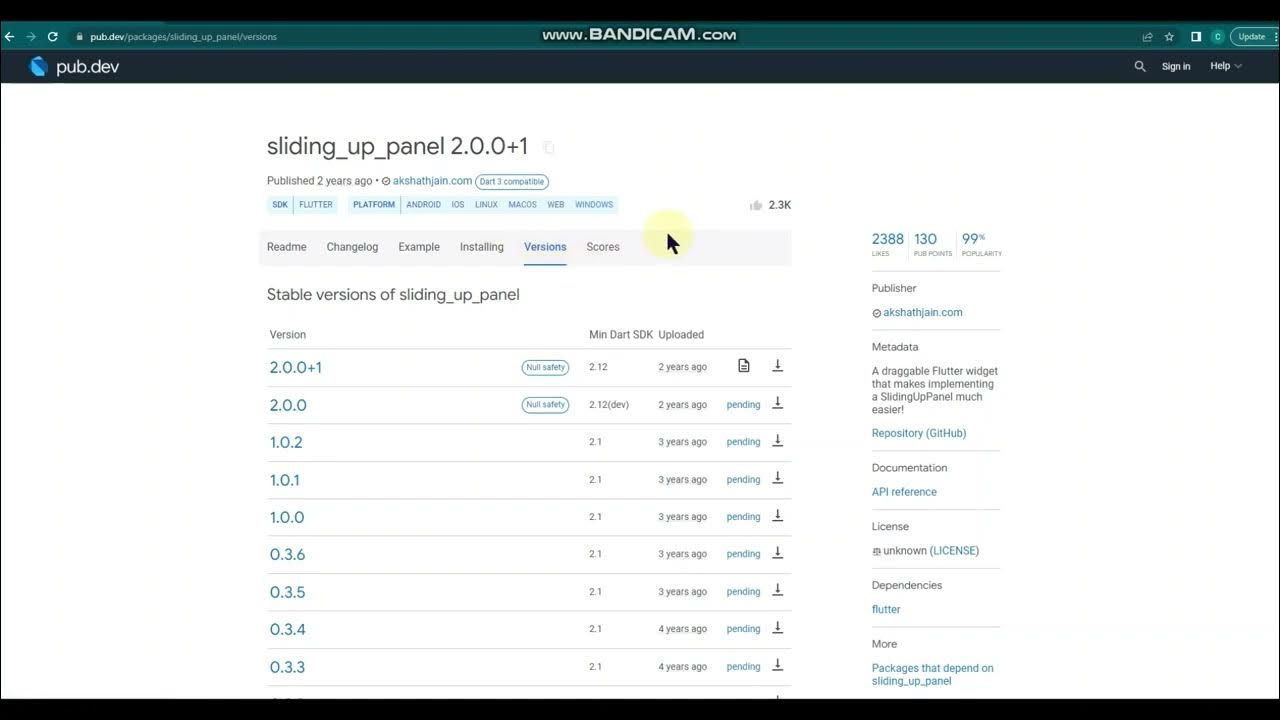Download the archive for version 0.3.6

777,553
